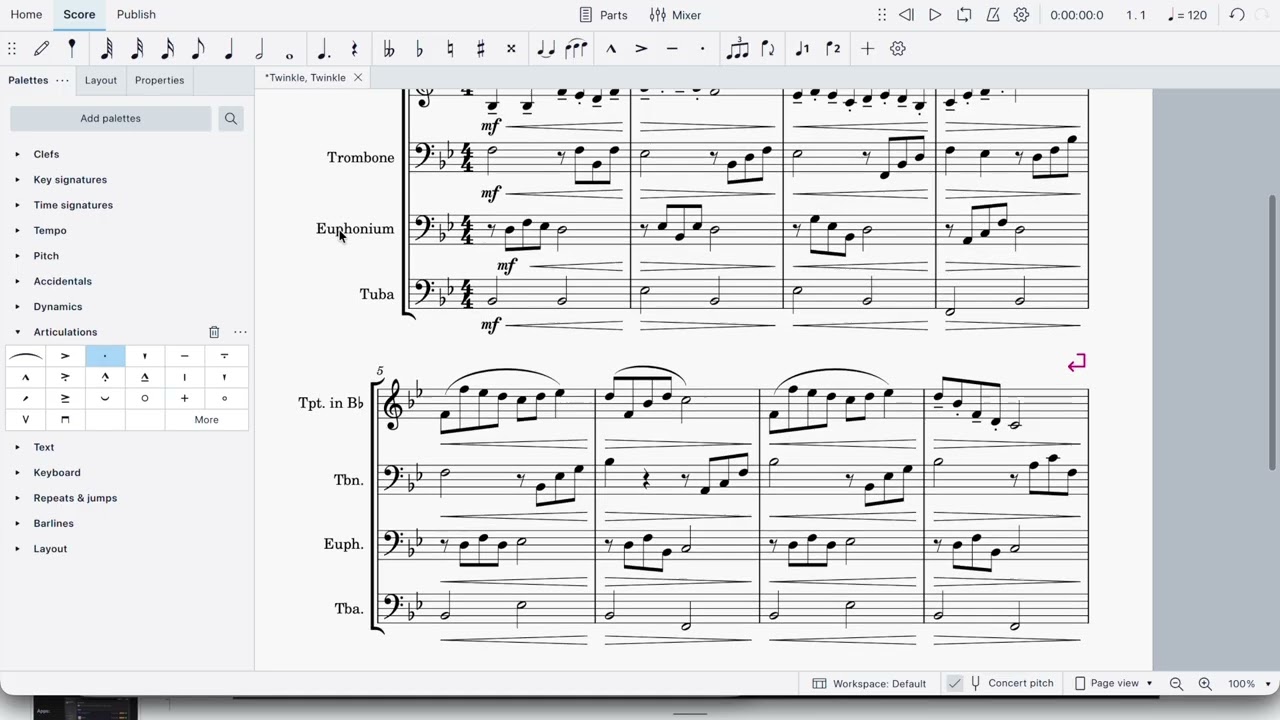
Task: Select the highlighted staccato palette cell
Action: 105,356
